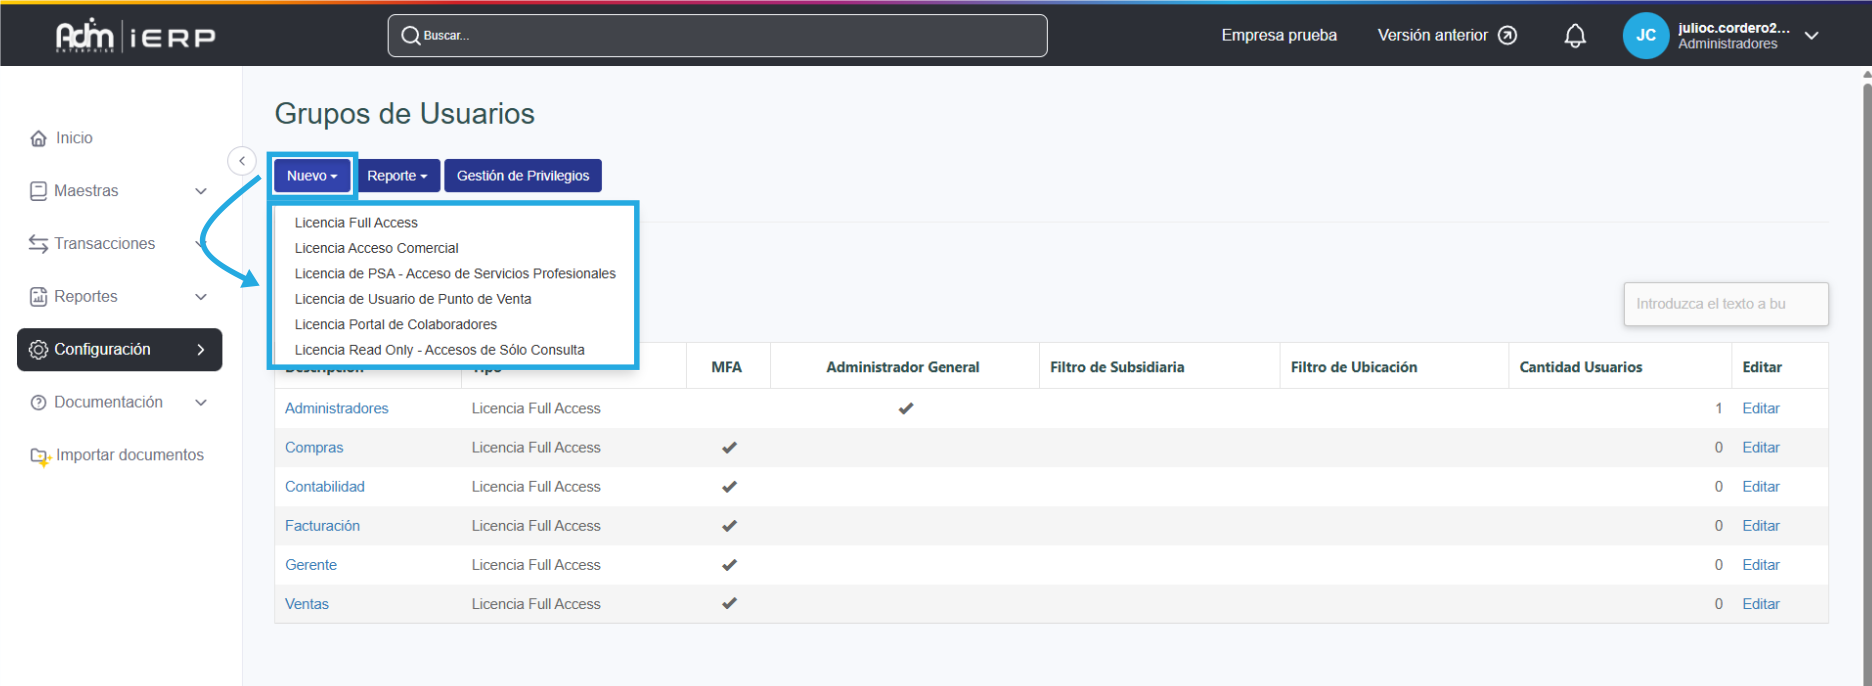Image resolution: width=1872 pixels, height=686 pixels.
Task: Choose Licencia Portal de Colaboradores option
Action: pyautogui.click(x=395, y=324)
